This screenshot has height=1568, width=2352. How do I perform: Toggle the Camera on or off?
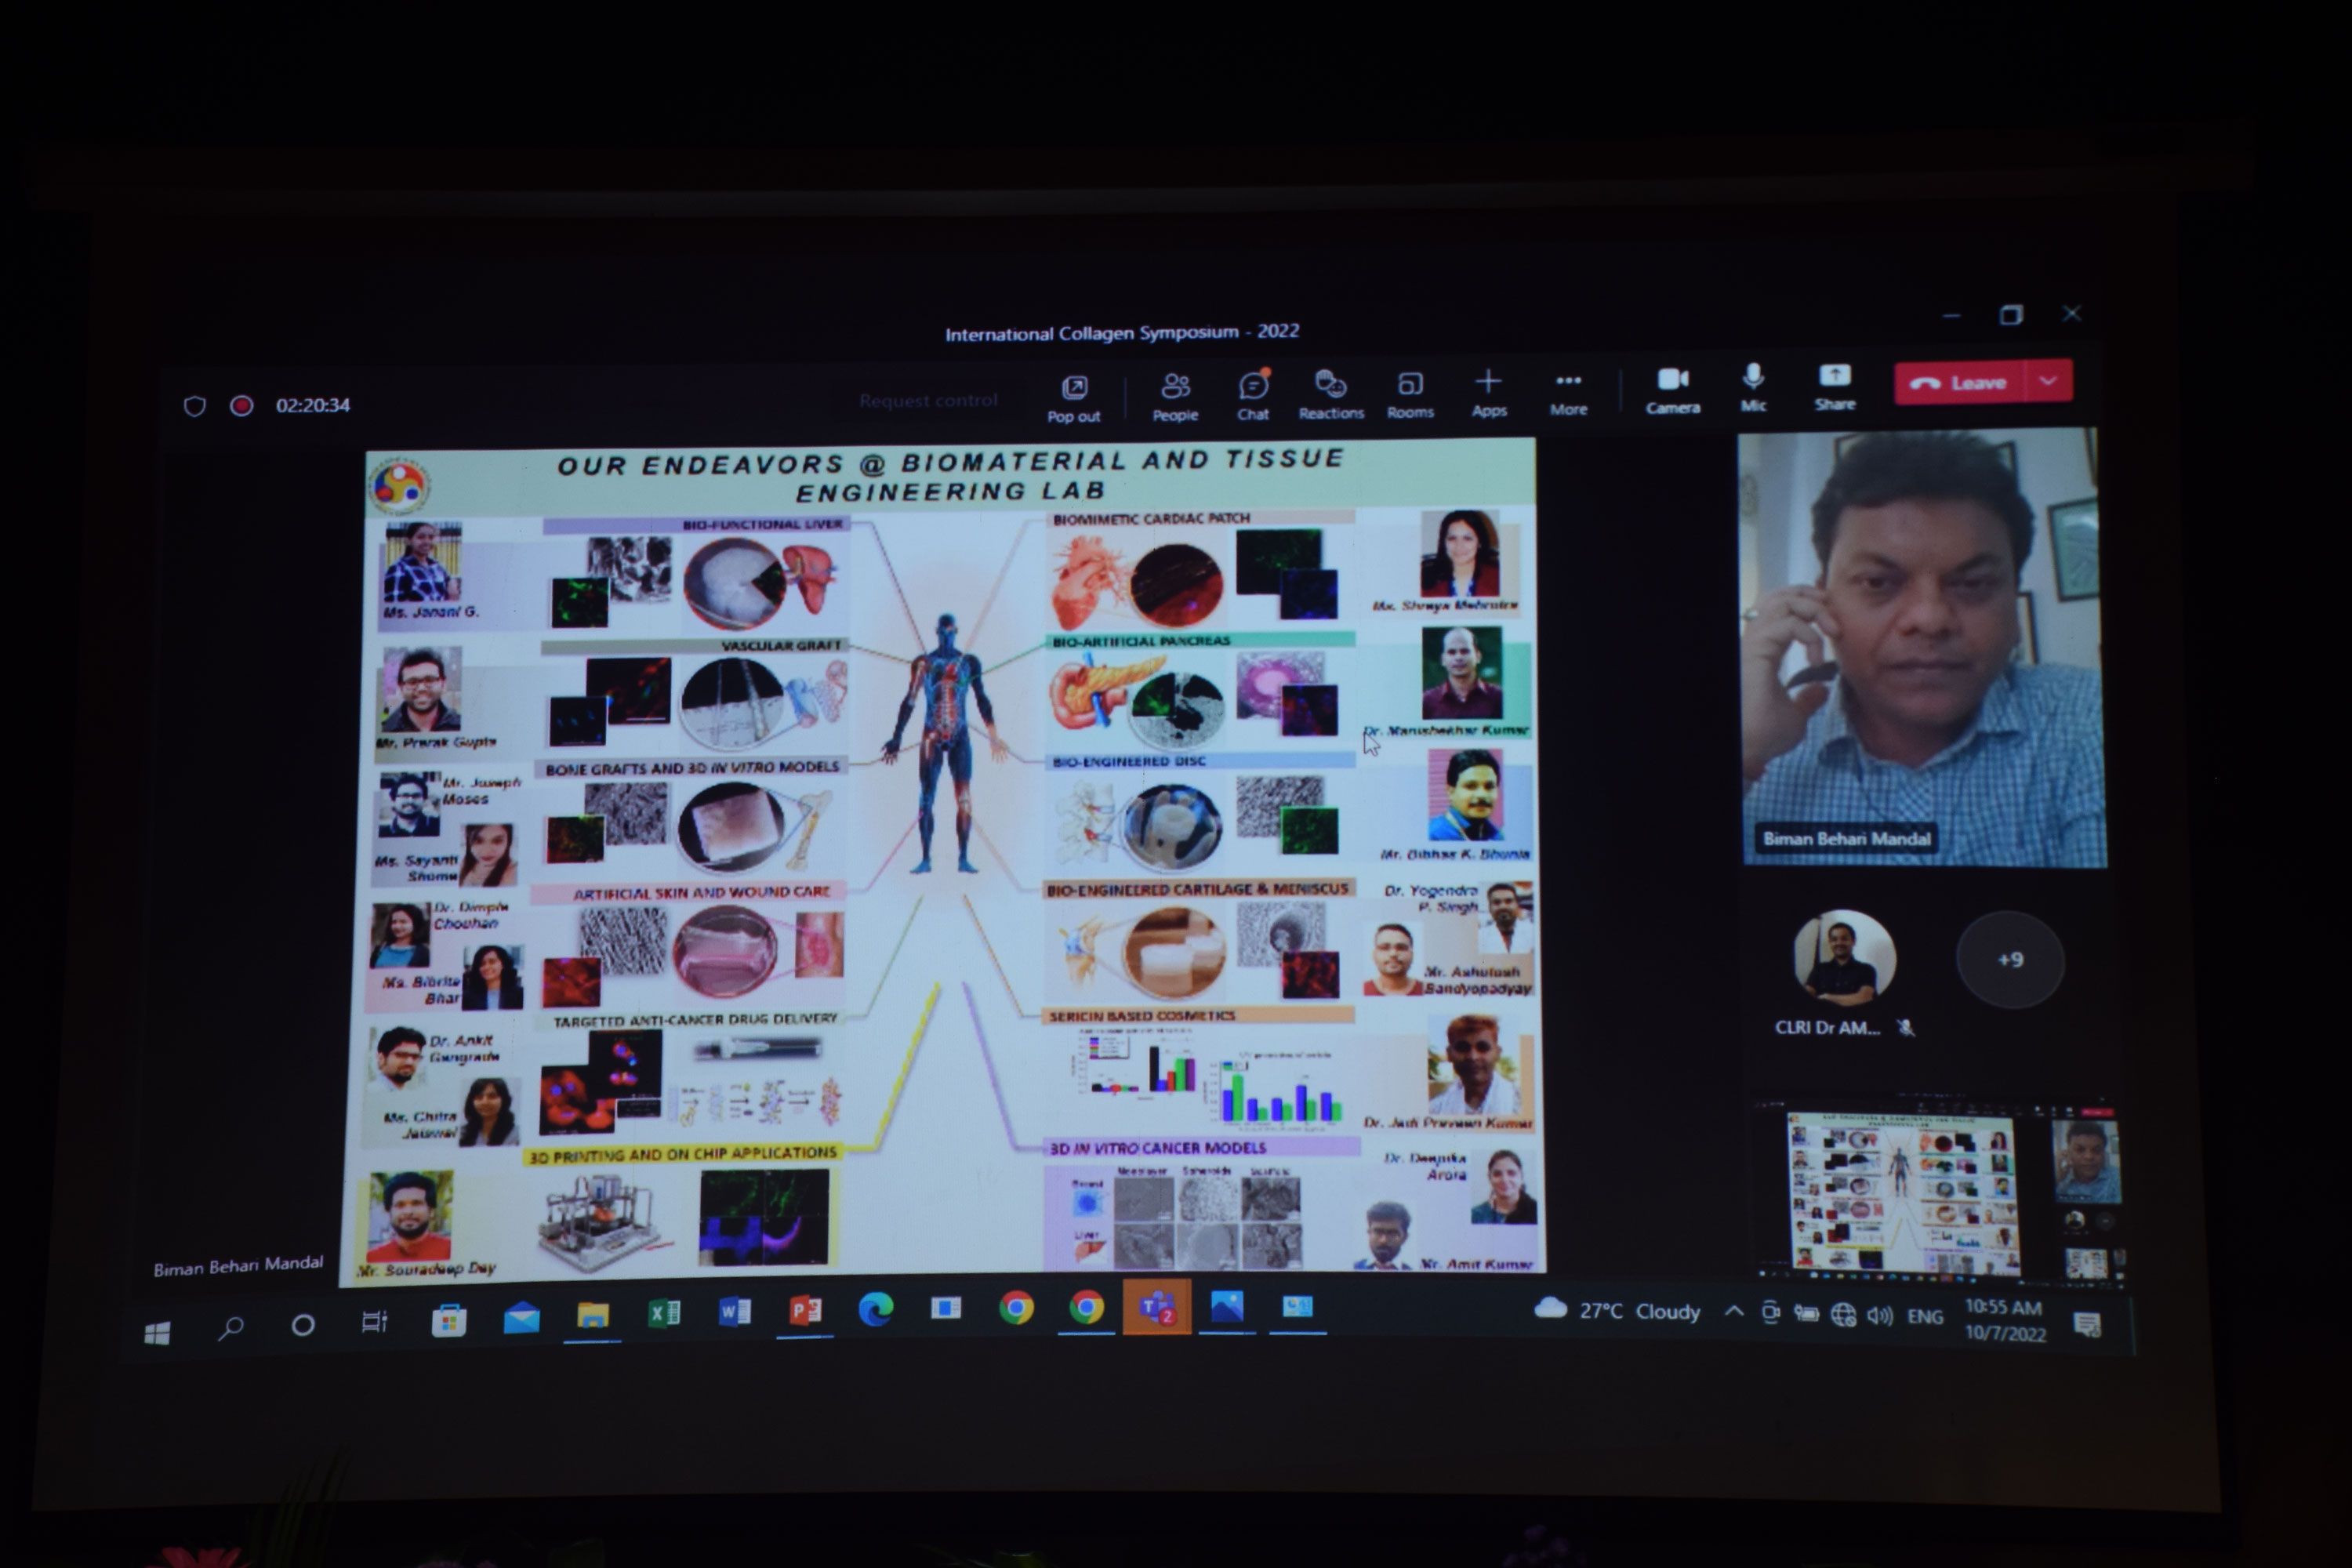pyautogui.click(x=1673, y=389)
